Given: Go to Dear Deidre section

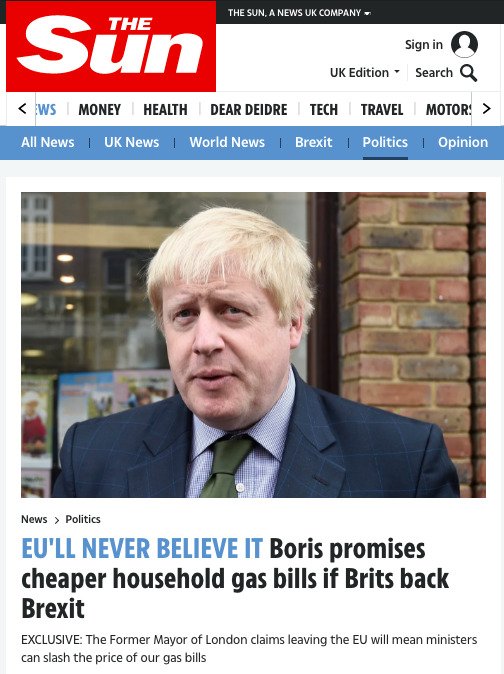Looking at the screenshot, I should (x=249, y=110).
